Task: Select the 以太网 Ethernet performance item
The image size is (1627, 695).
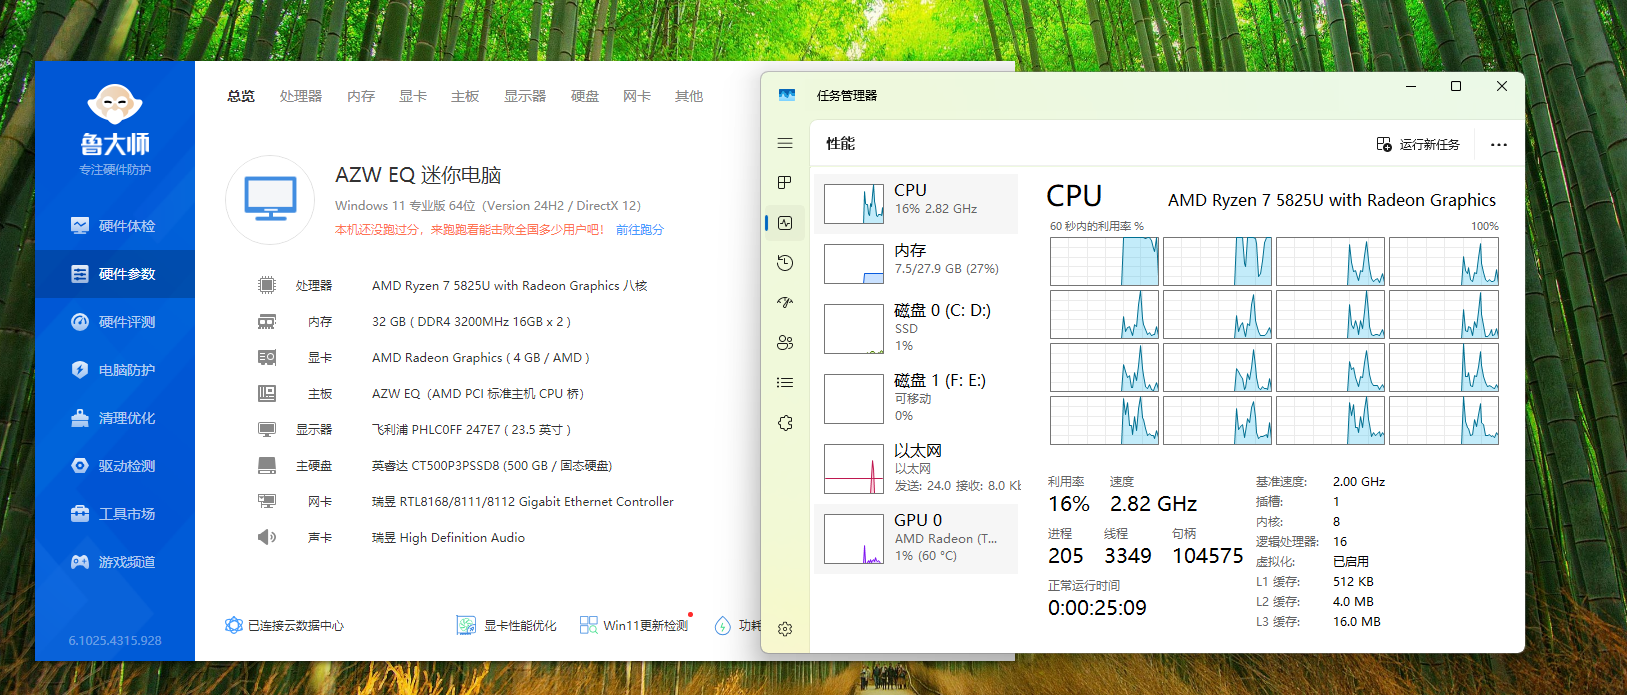Action: coord(916,469)
